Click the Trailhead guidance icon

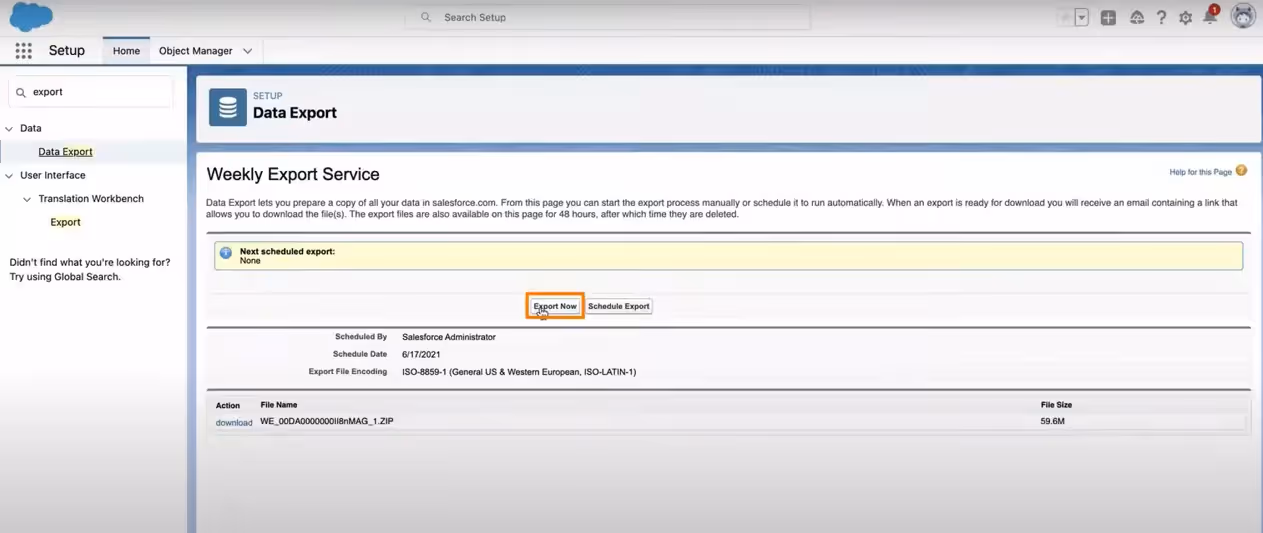[x=1137, y=17]
